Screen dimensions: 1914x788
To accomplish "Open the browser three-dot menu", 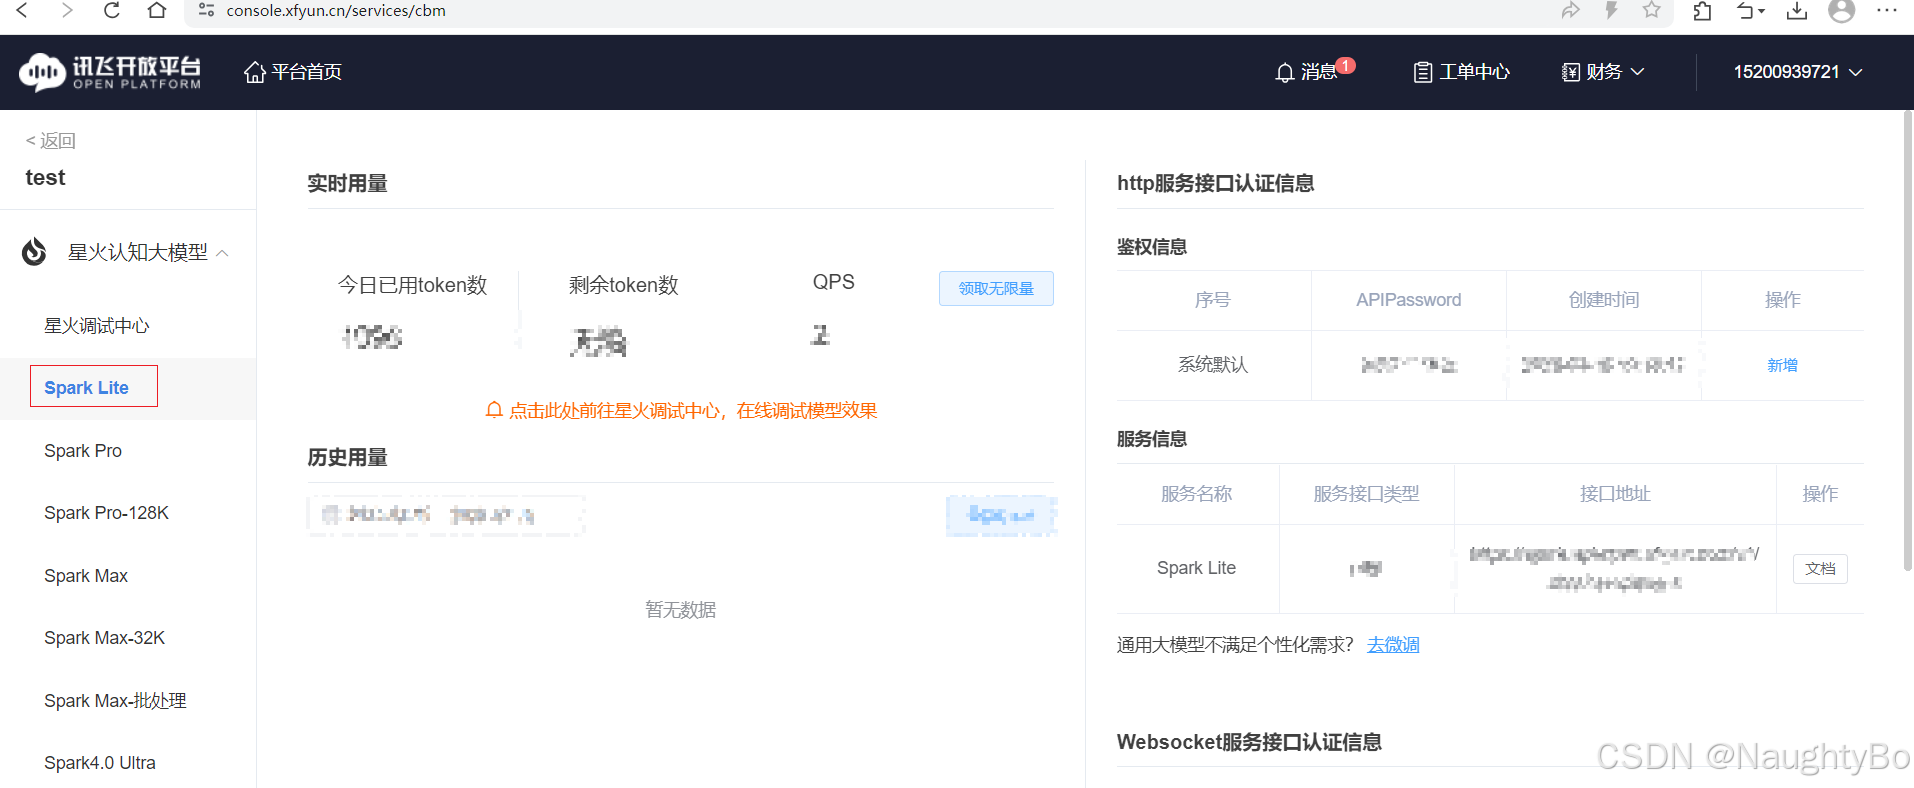I will coord(1887,10).
